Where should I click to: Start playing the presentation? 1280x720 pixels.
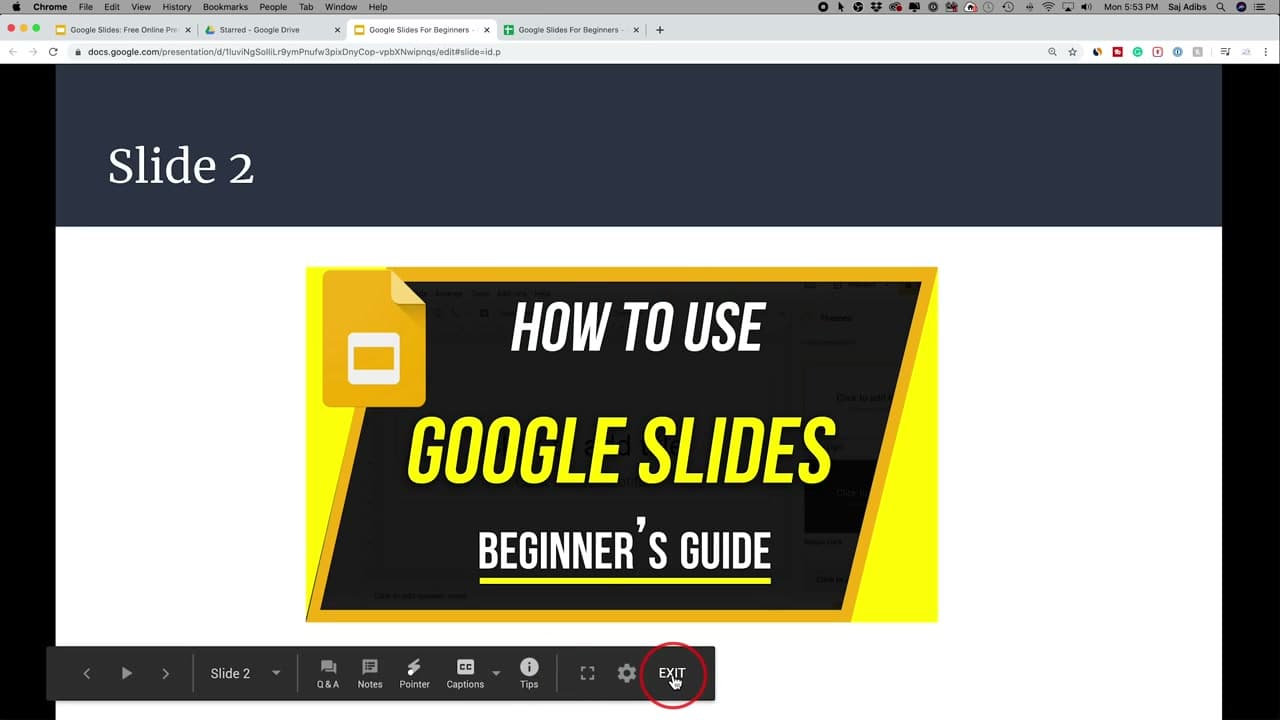click(x=127, y=674)
